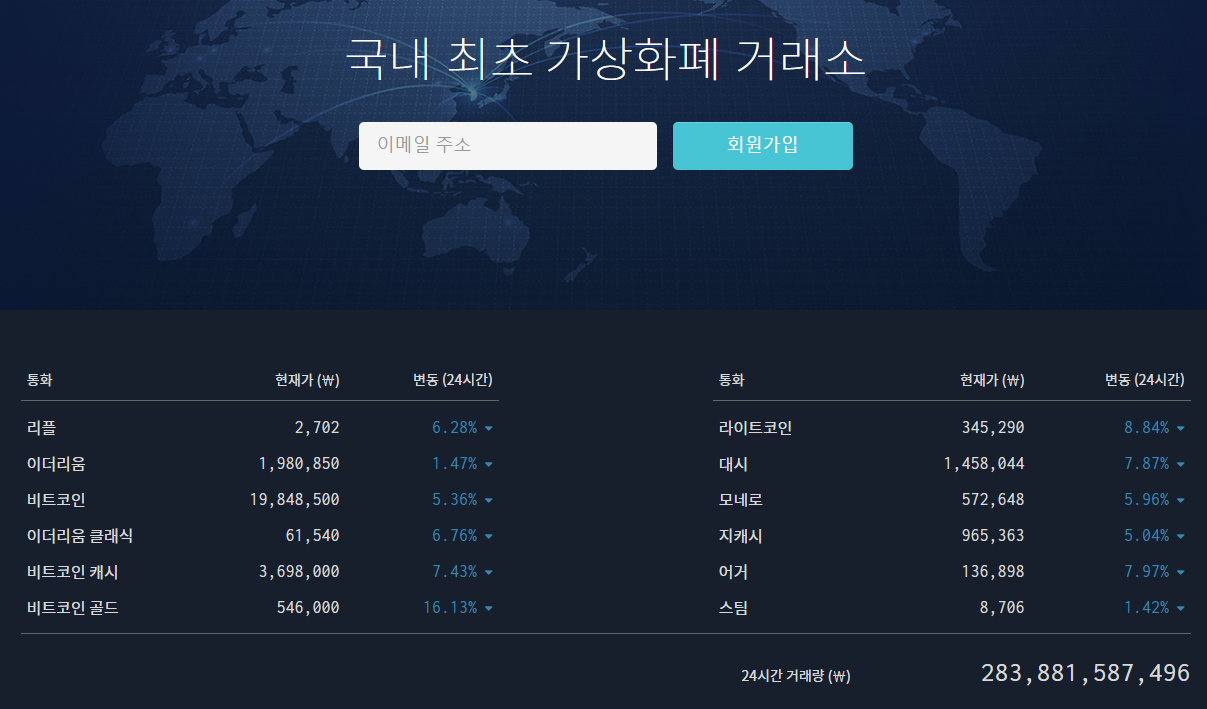Click the price 3,698,000
The height and width of the screenshot is (709, 1207).
299,572
